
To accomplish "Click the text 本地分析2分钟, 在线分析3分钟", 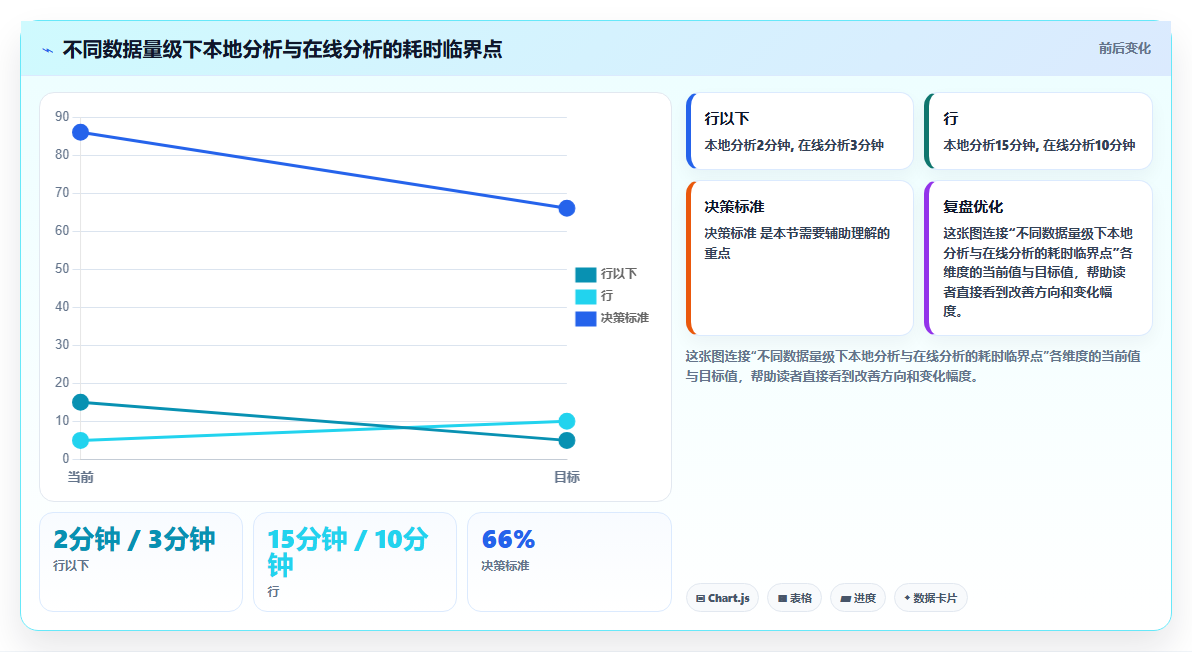I will coord(794,145).
